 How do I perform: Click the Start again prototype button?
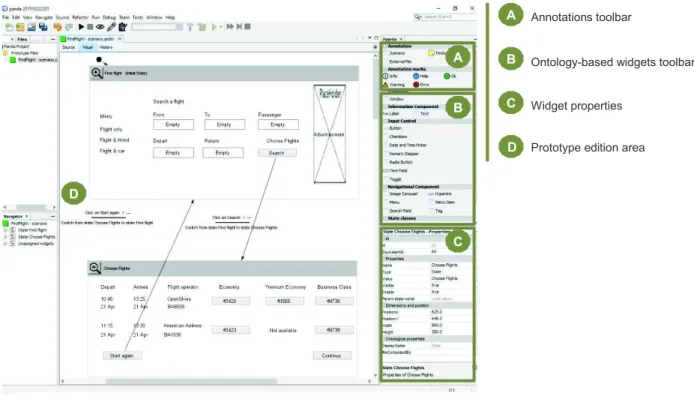pyautogui.click(x=122, y=356)
